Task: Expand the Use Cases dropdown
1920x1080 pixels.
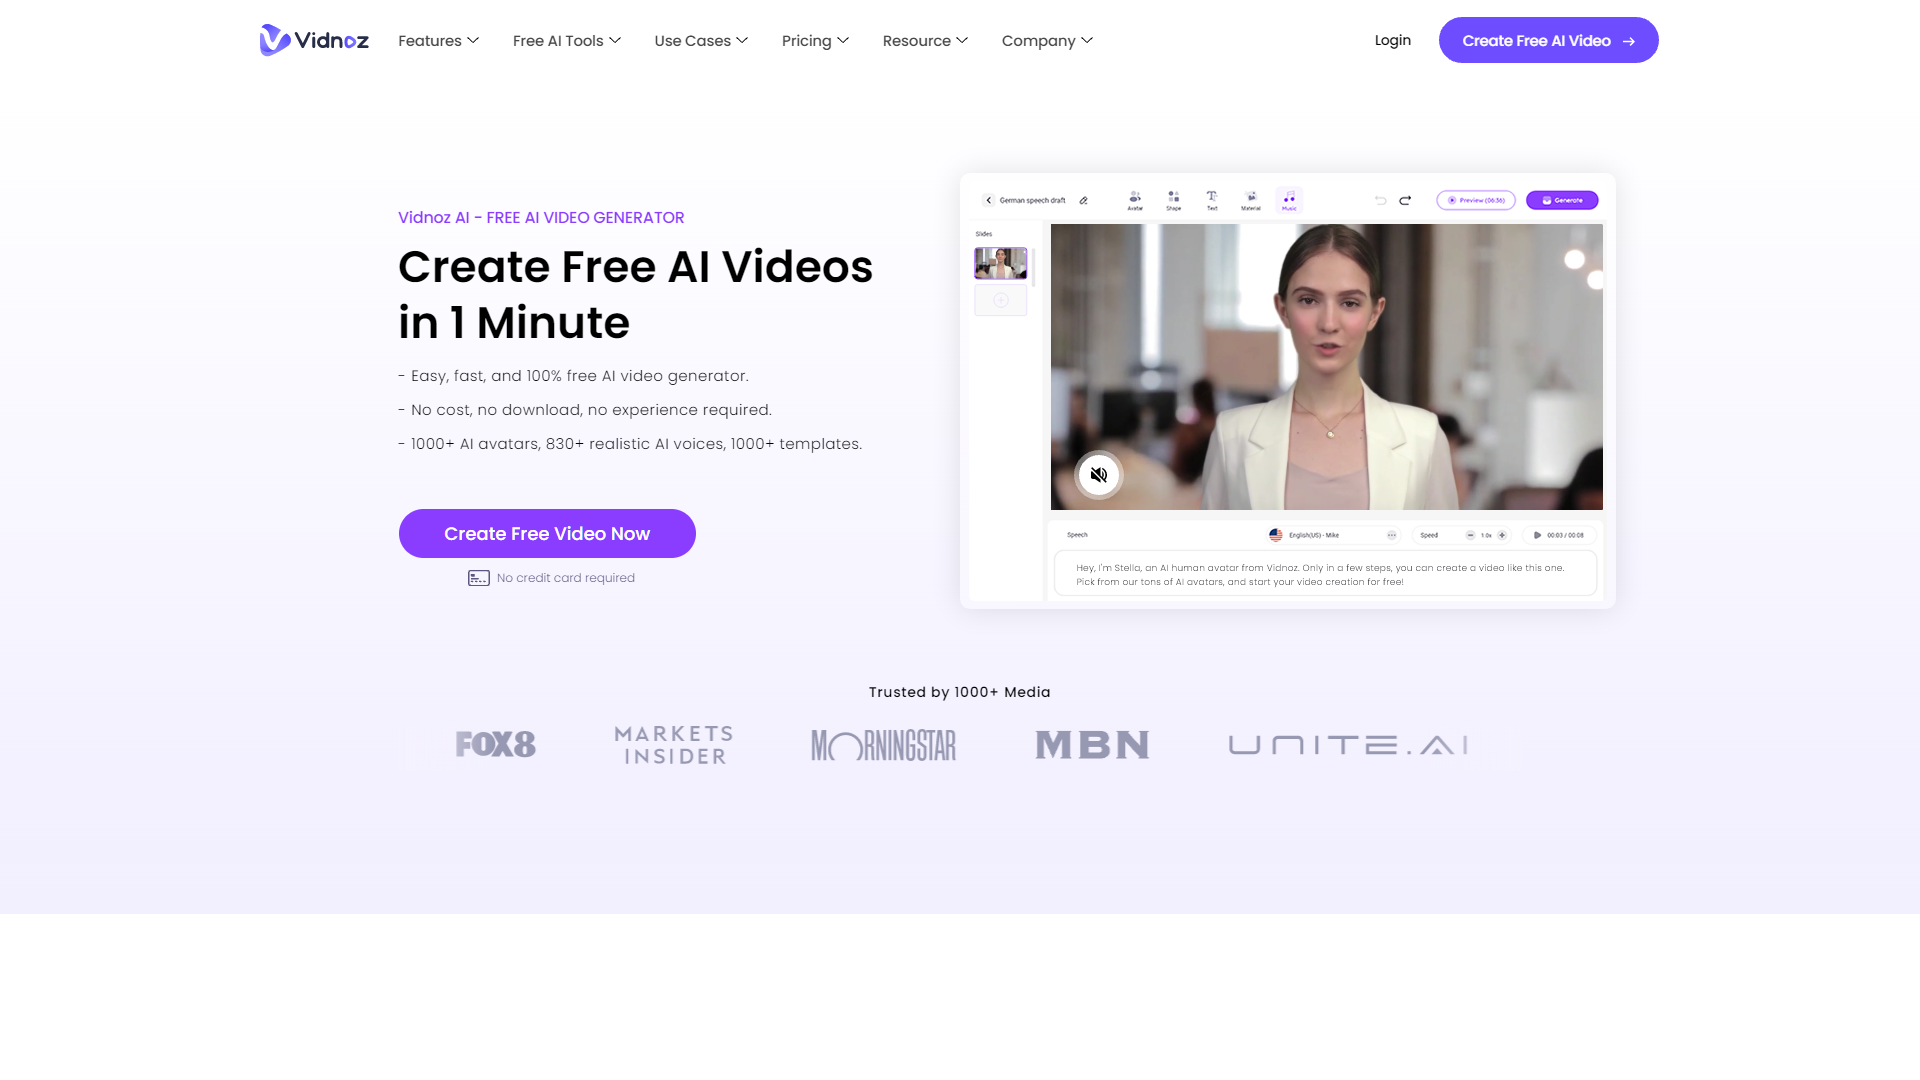Action: point(700,40)
